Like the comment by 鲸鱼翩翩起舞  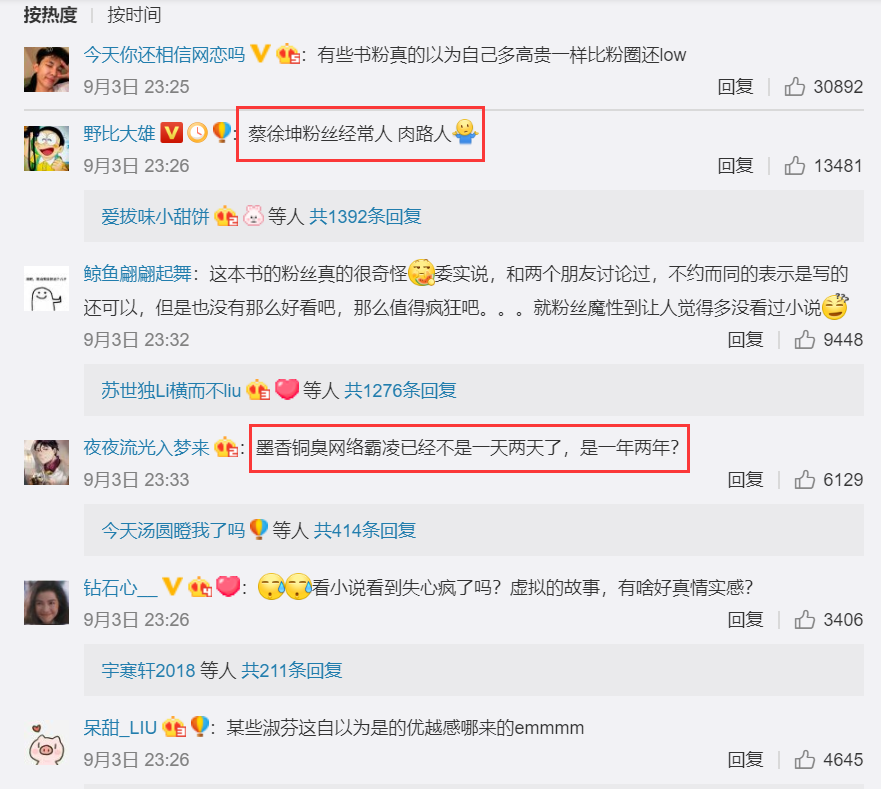(805, 339)
